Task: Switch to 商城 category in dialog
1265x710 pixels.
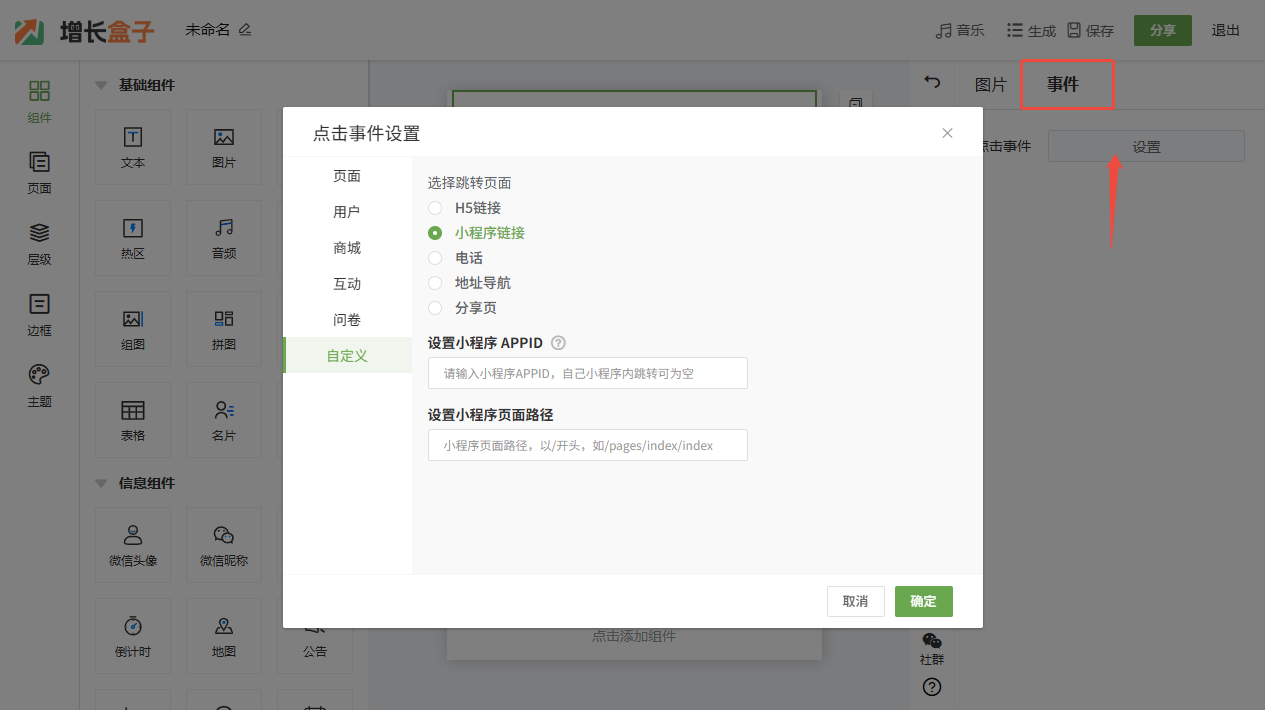Action: point(347,248)
